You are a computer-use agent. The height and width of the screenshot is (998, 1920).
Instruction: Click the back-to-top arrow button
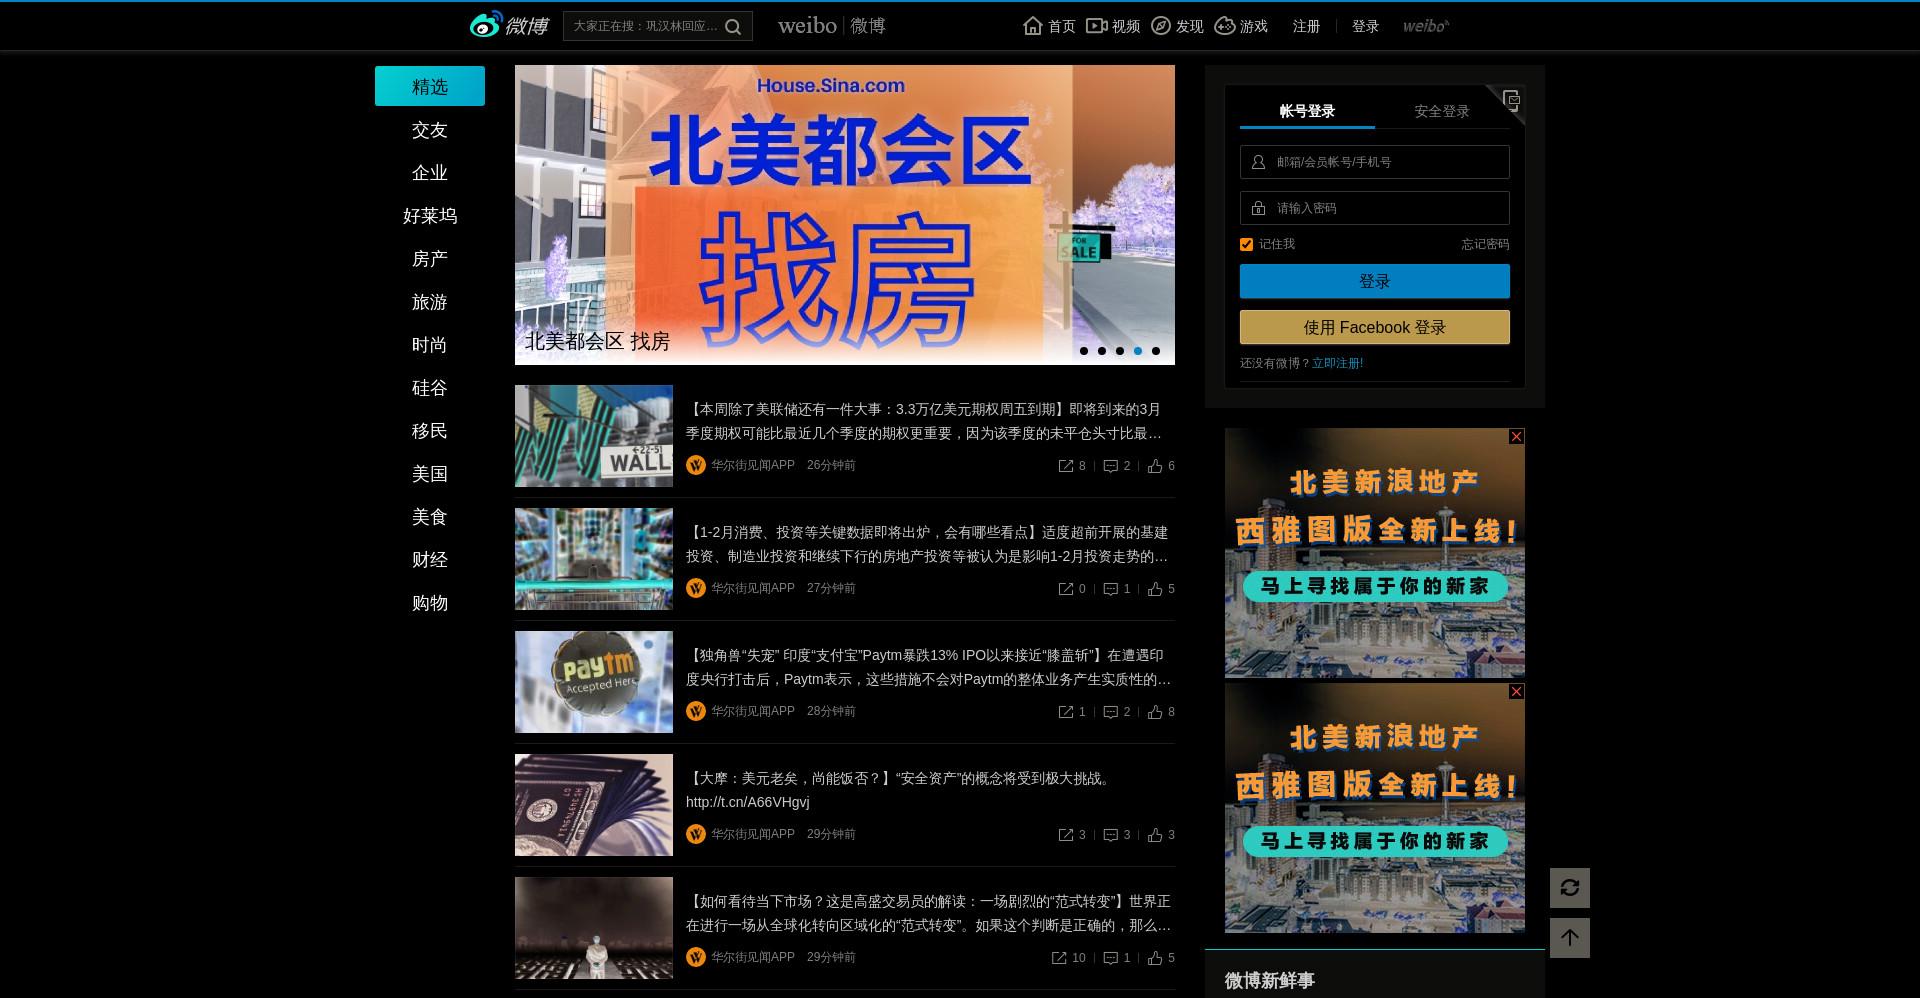(1570, 938)
